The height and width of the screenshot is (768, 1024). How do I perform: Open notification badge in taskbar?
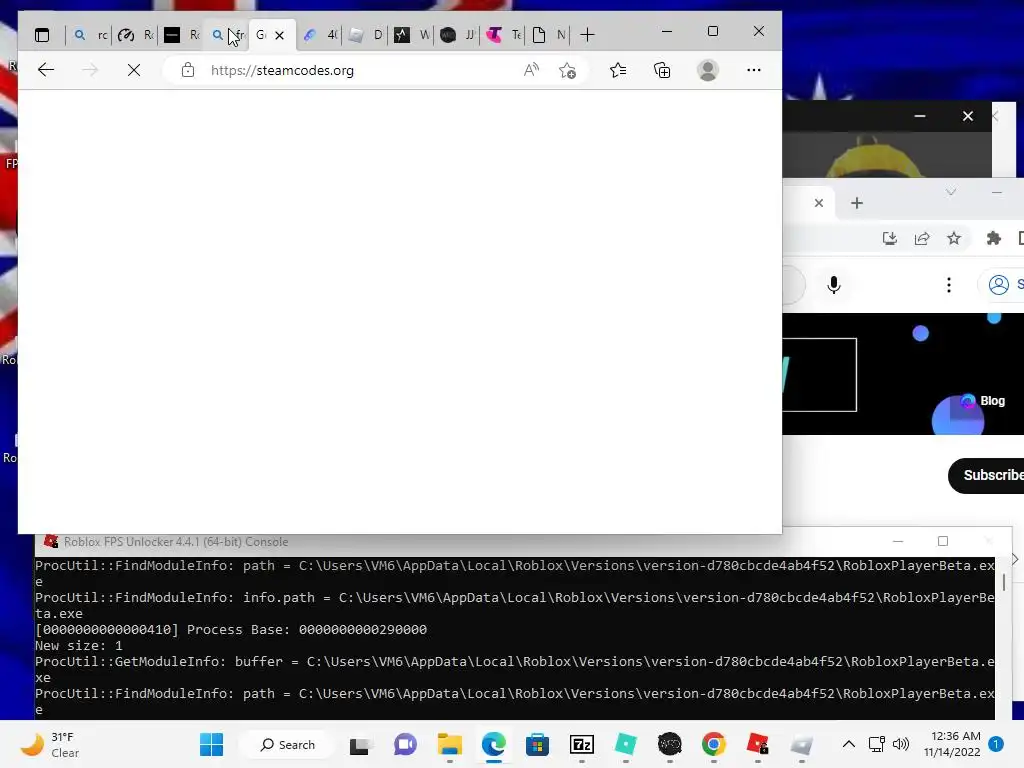point(996,744)
